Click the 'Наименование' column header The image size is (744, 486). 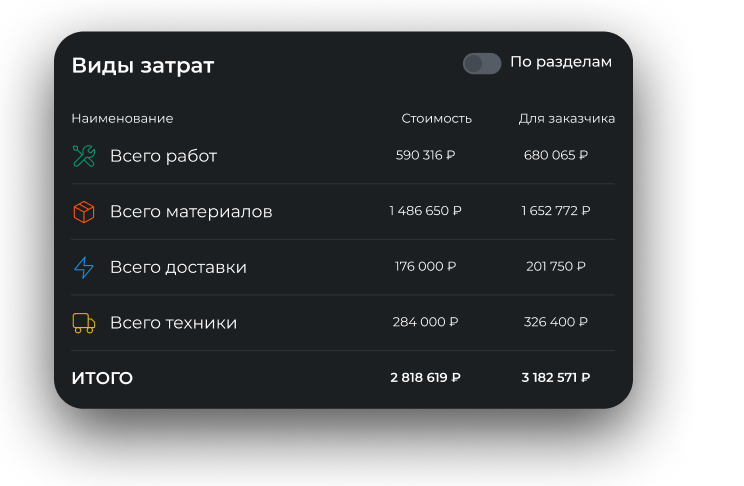pyautogui.click(x=122, y=118)
